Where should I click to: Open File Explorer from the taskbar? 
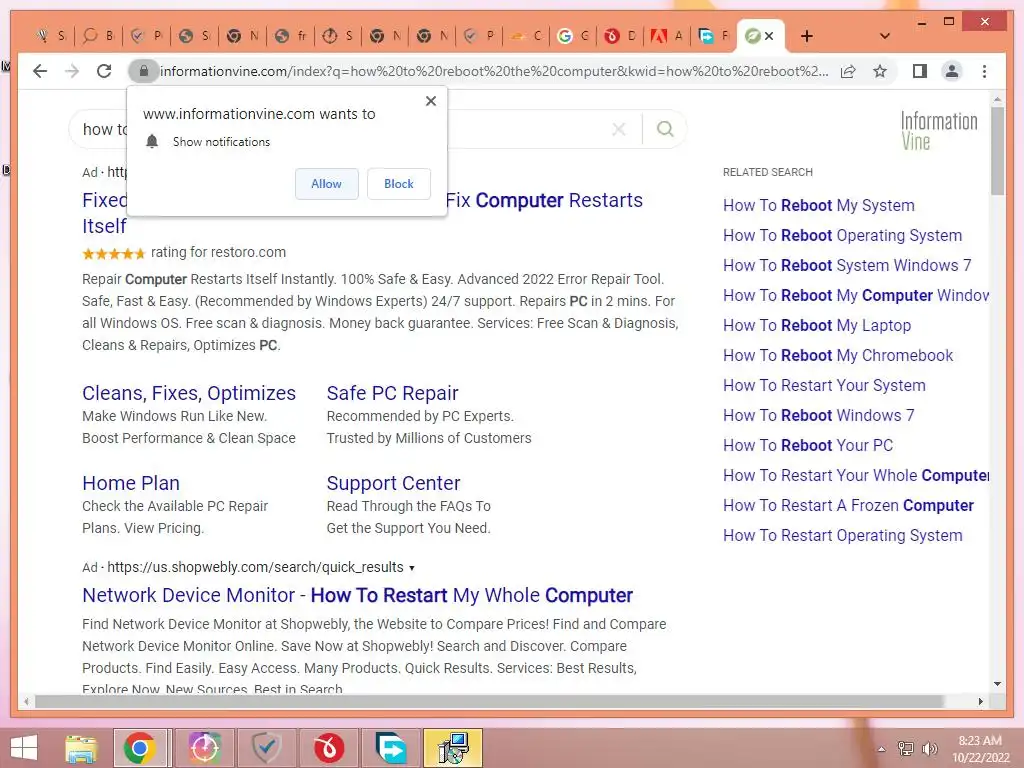81,748
